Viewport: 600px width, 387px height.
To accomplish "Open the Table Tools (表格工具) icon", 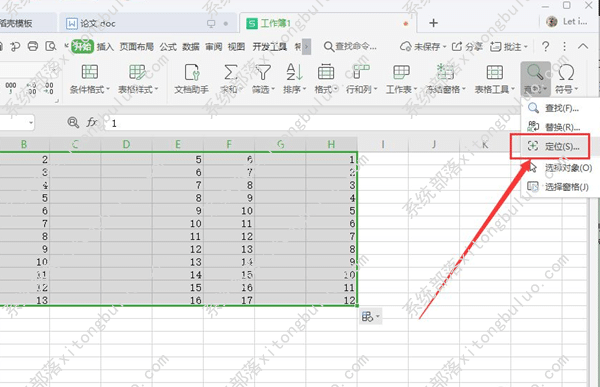I will (494, 72).
